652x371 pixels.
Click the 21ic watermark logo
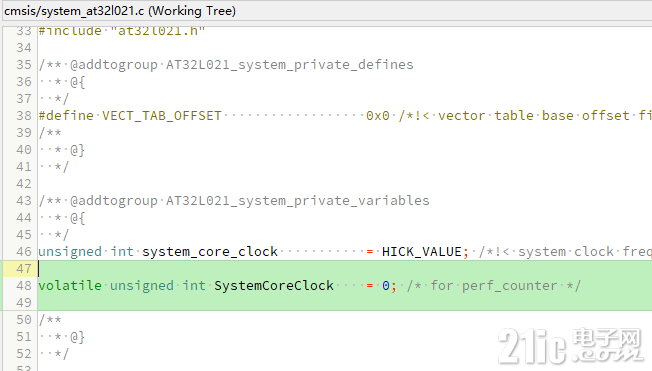(x=570, y=345)
